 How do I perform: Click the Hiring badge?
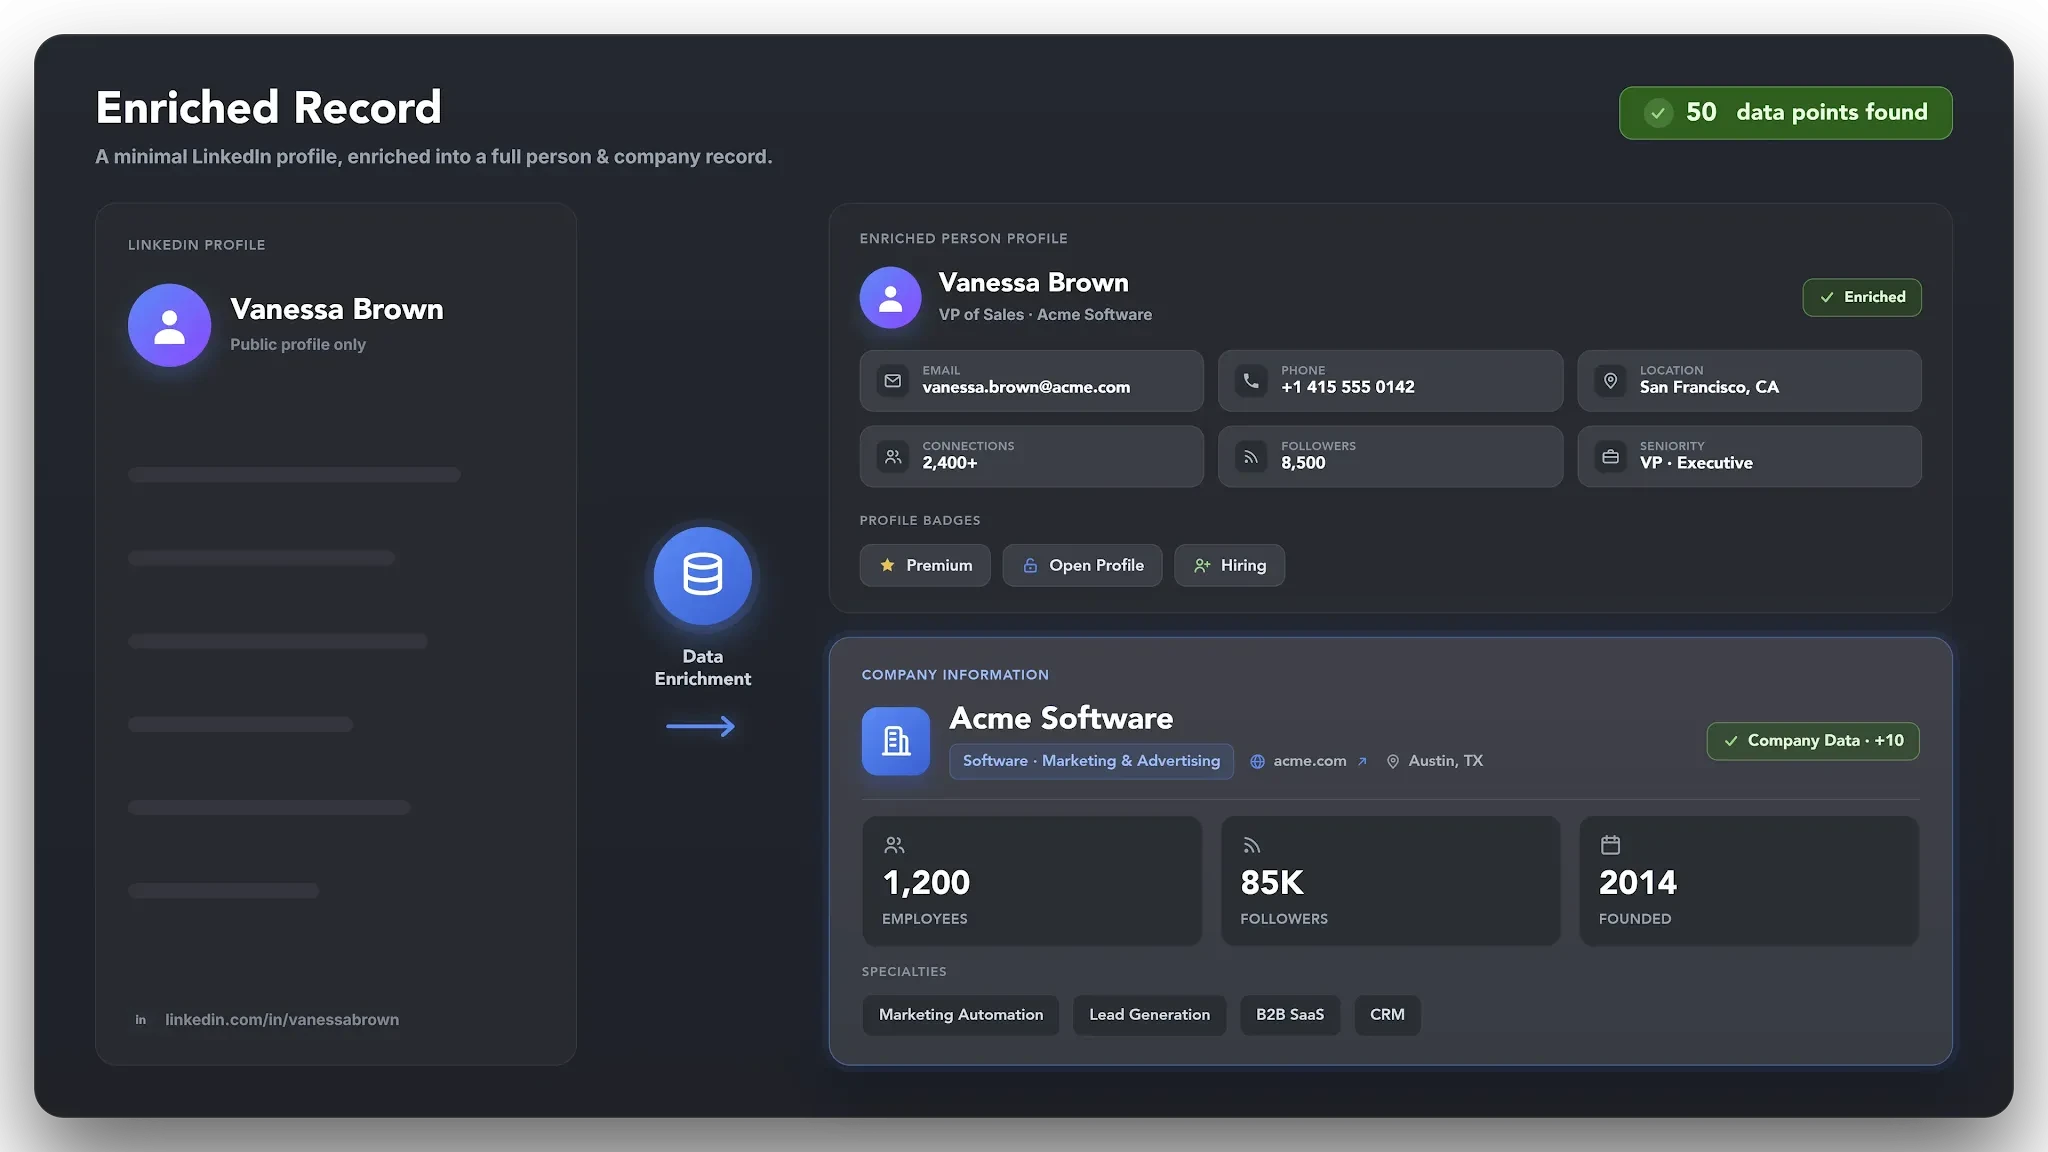pyautogui.click(x=1229, y=565)
